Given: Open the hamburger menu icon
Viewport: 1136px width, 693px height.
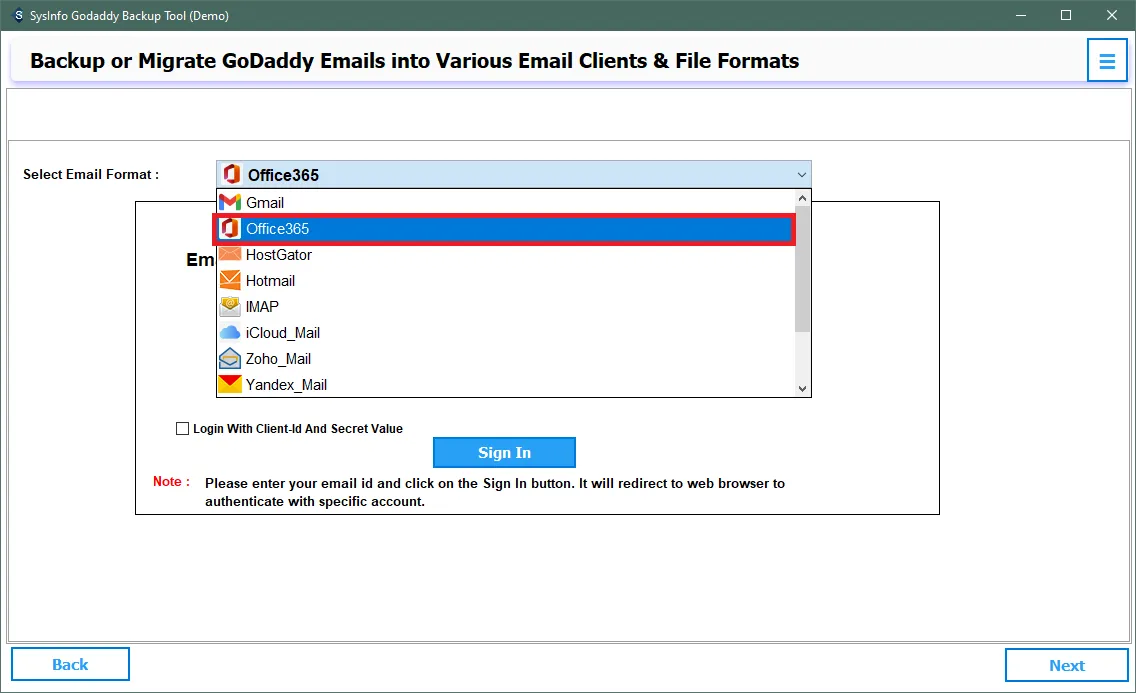Looking at the screenshot, I should (1106, 61).
